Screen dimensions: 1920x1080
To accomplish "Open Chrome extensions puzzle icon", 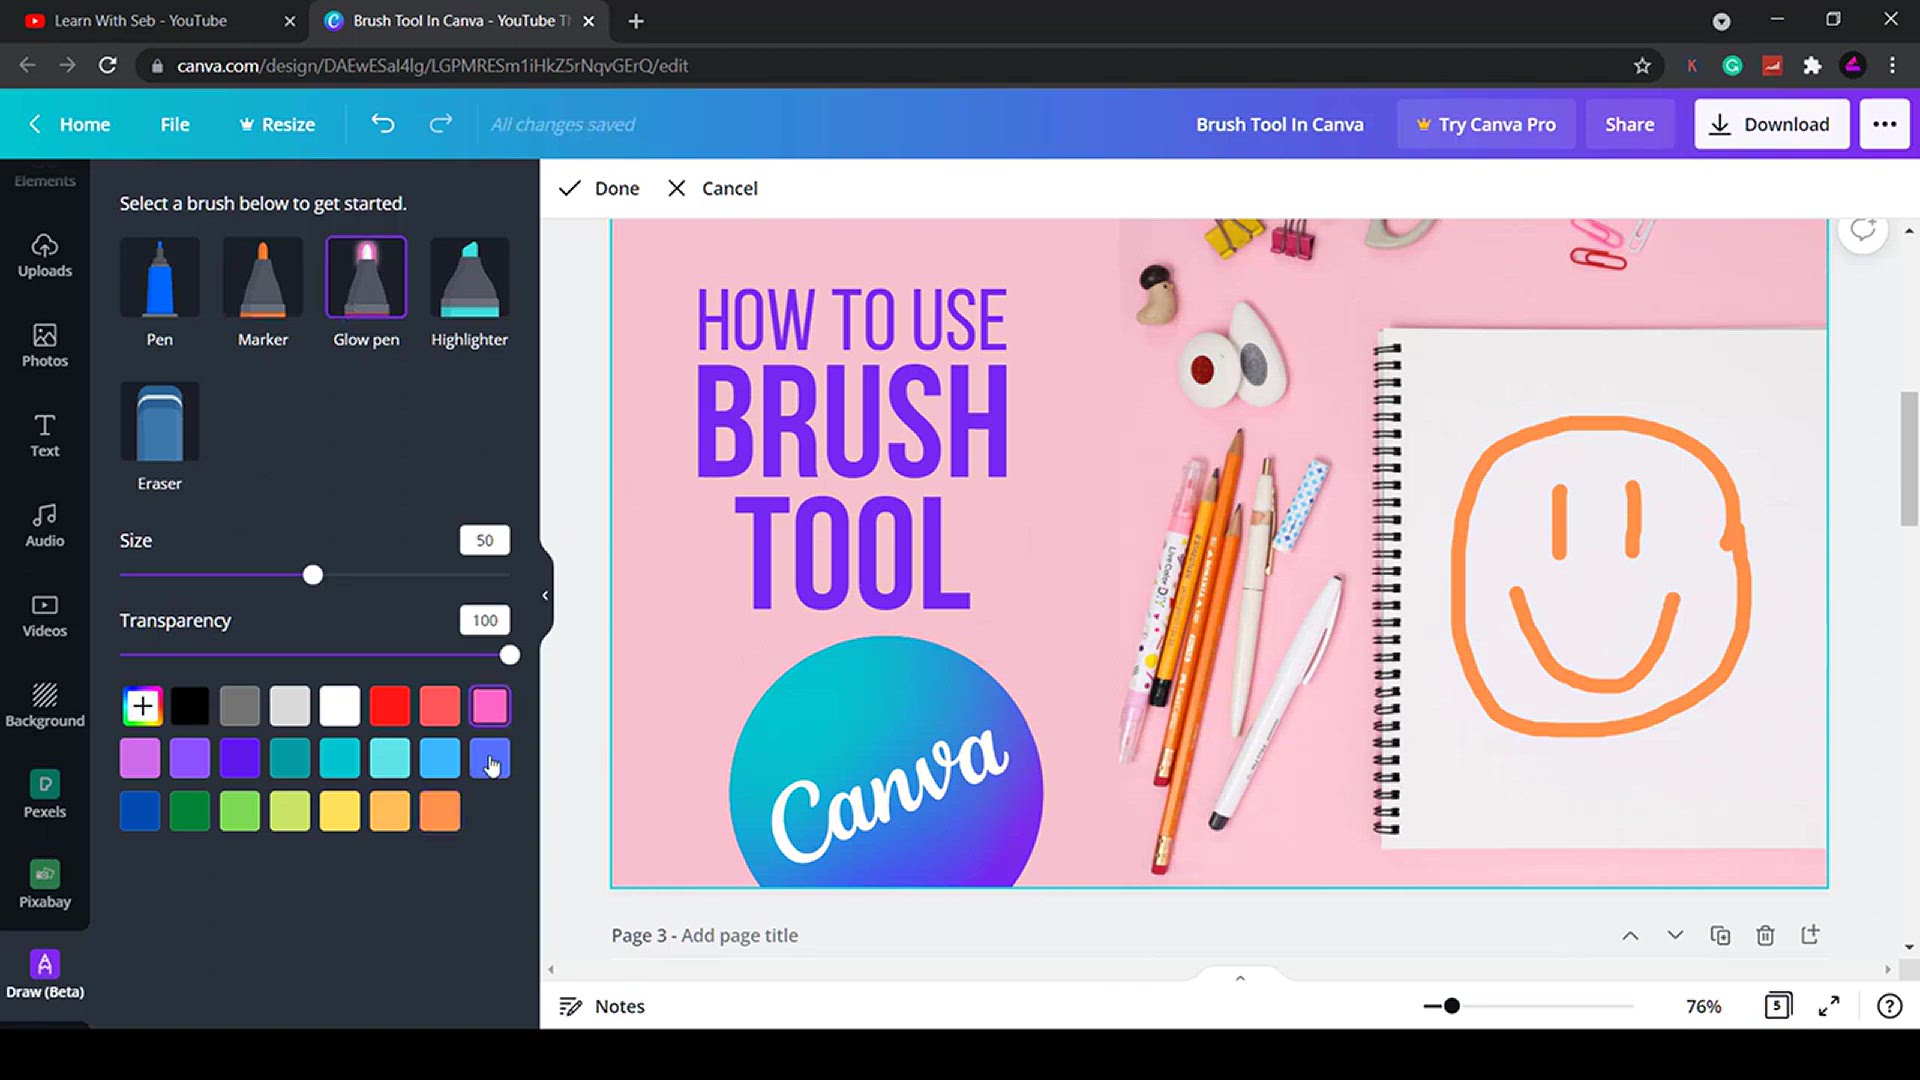I will (x=1812, y=66).
